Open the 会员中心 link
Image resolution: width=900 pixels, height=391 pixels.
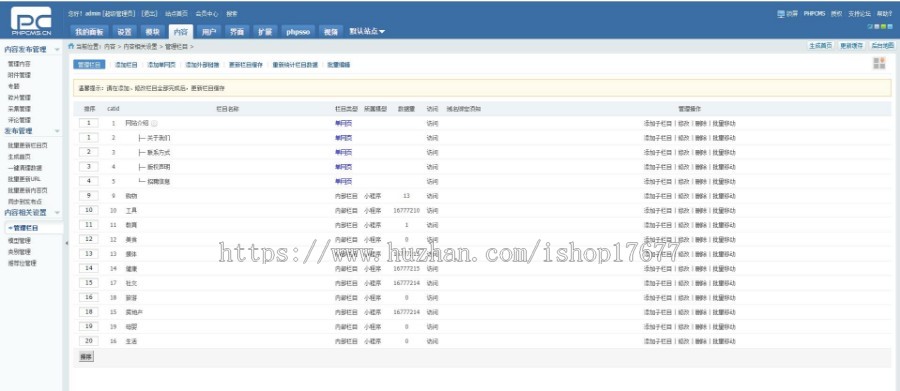[x=207, y=13]
